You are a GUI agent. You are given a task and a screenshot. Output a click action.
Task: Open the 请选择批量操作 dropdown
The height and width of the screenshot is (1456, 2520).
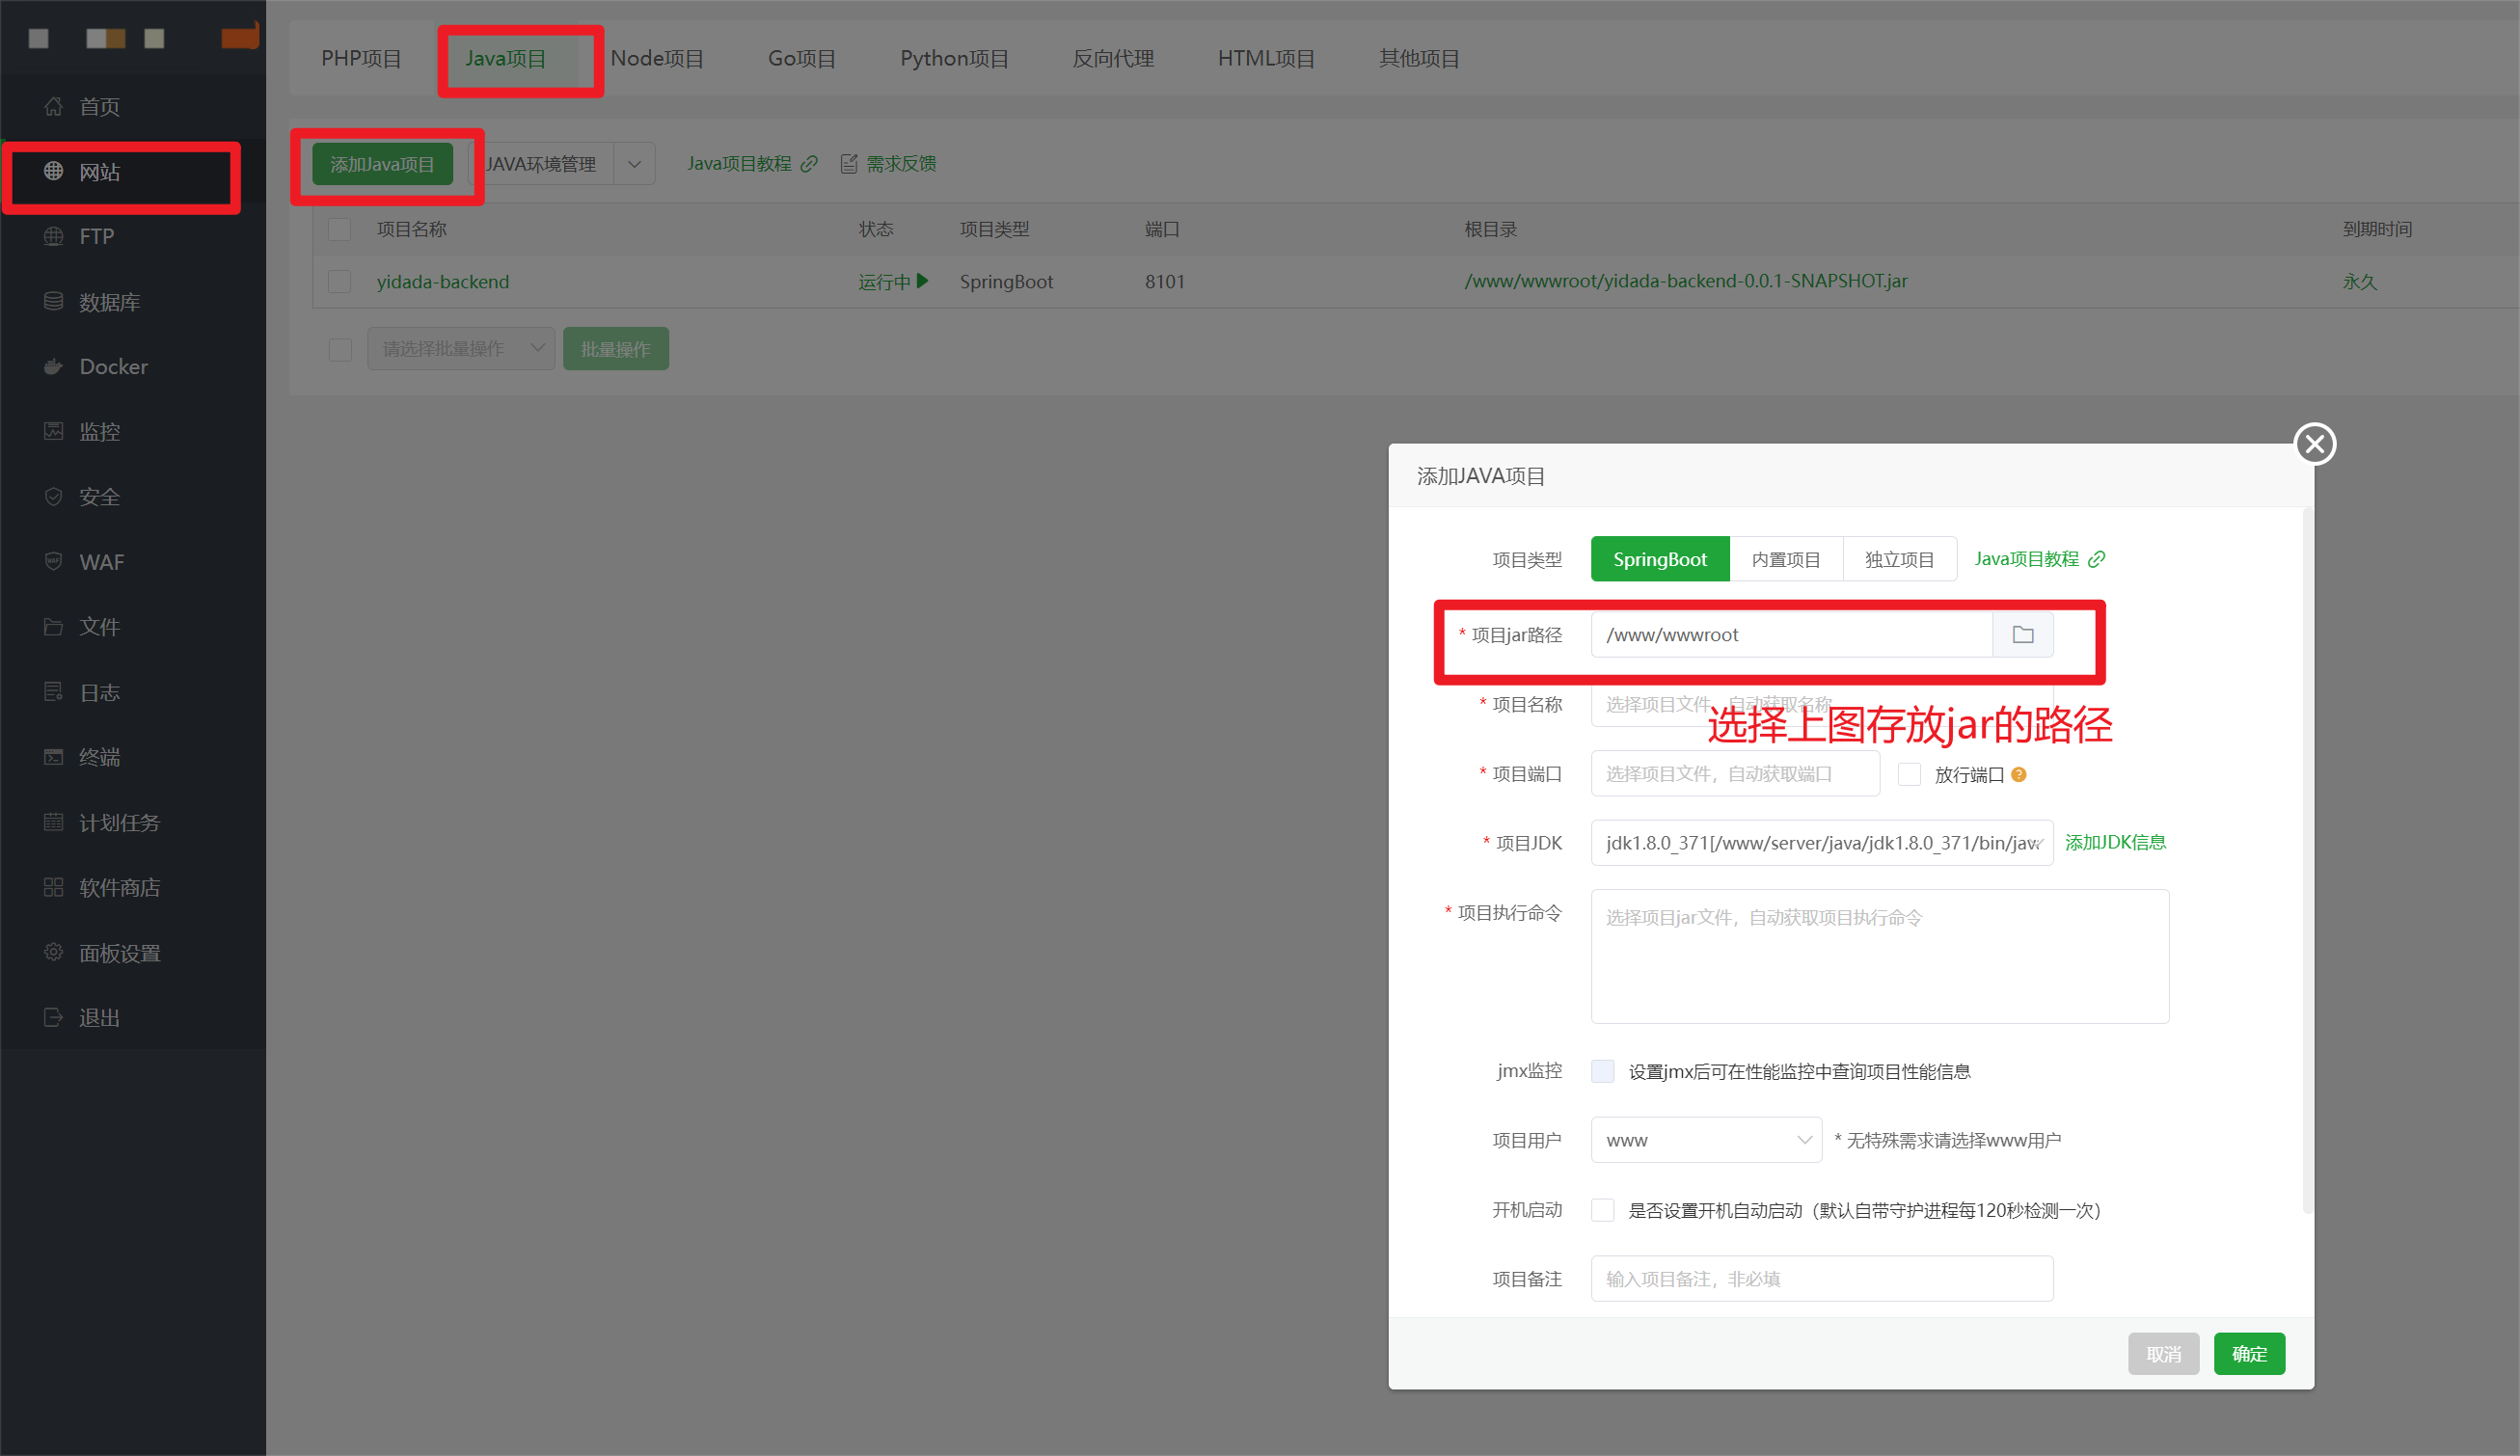[x=461, y=349]
